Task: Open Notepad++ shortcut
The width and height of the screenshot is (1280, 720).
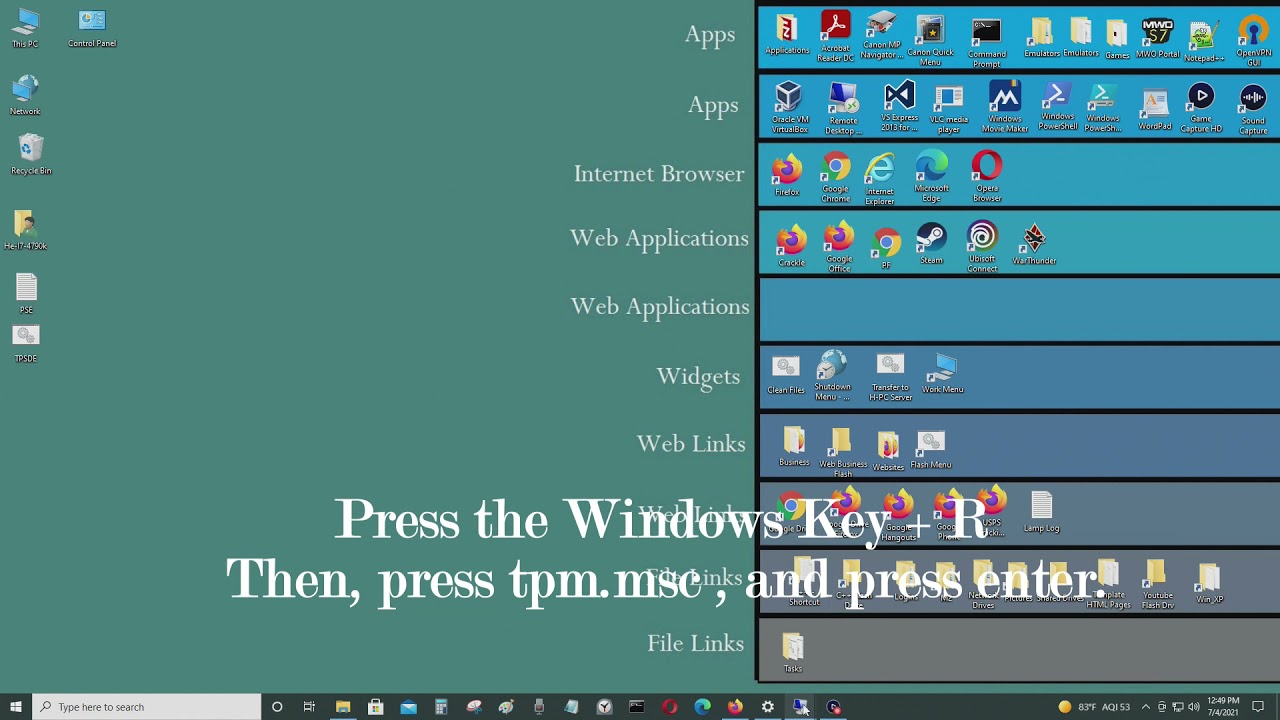Action: click(1203, 40)
